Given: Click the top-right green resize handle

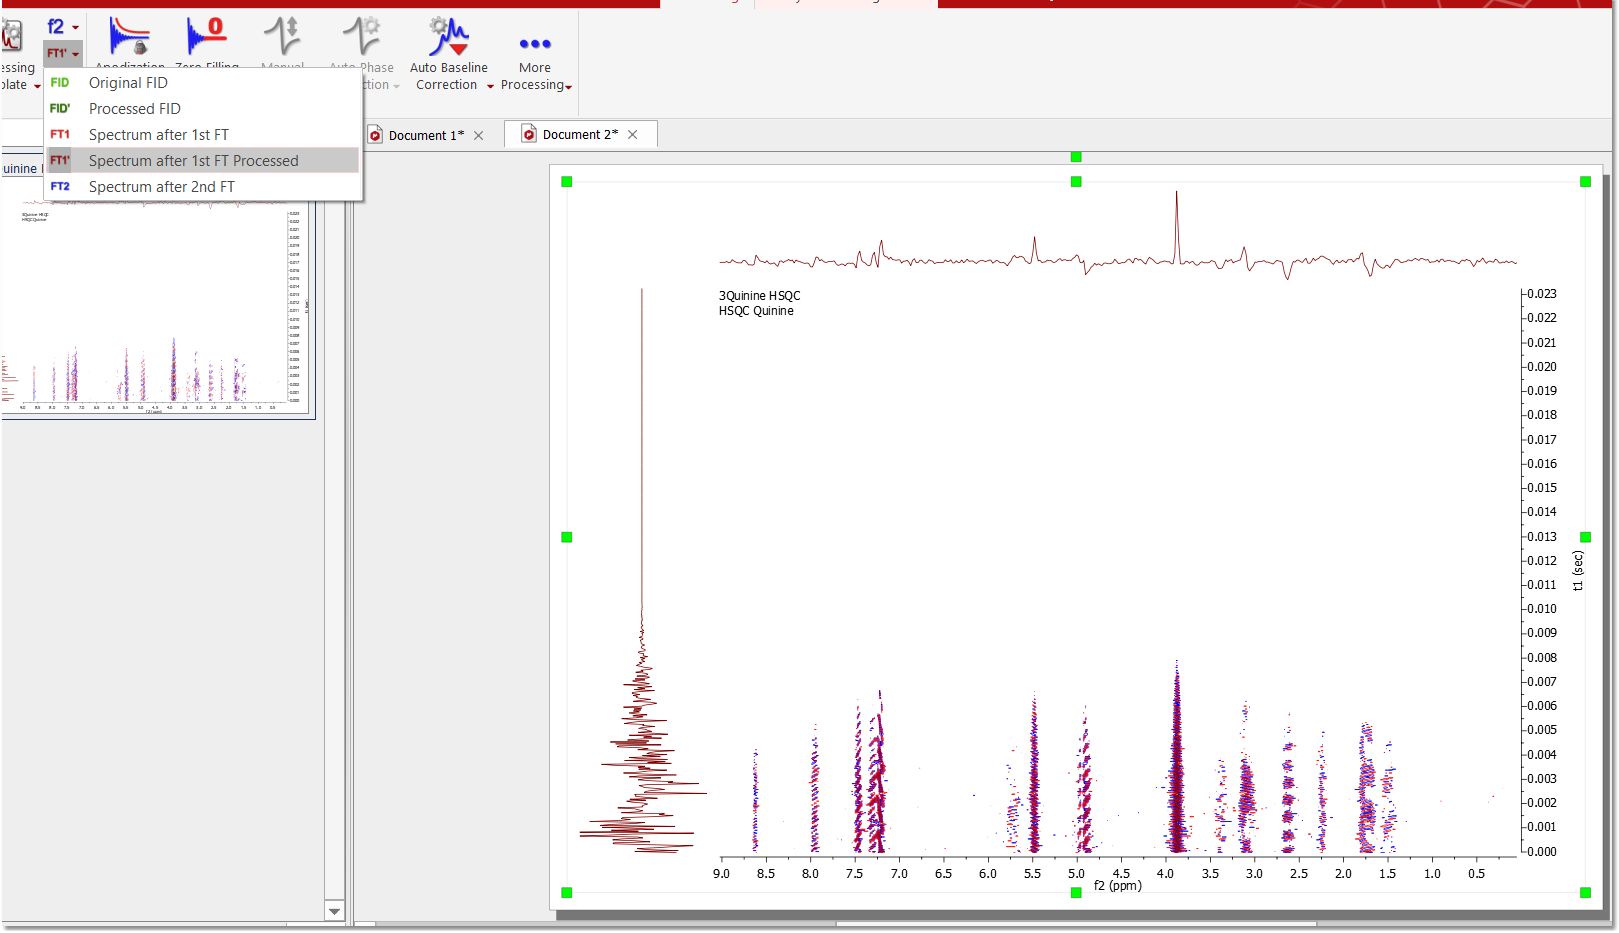Looking at the screenshot, I should pyautogui.click(x=1585, y=182).
